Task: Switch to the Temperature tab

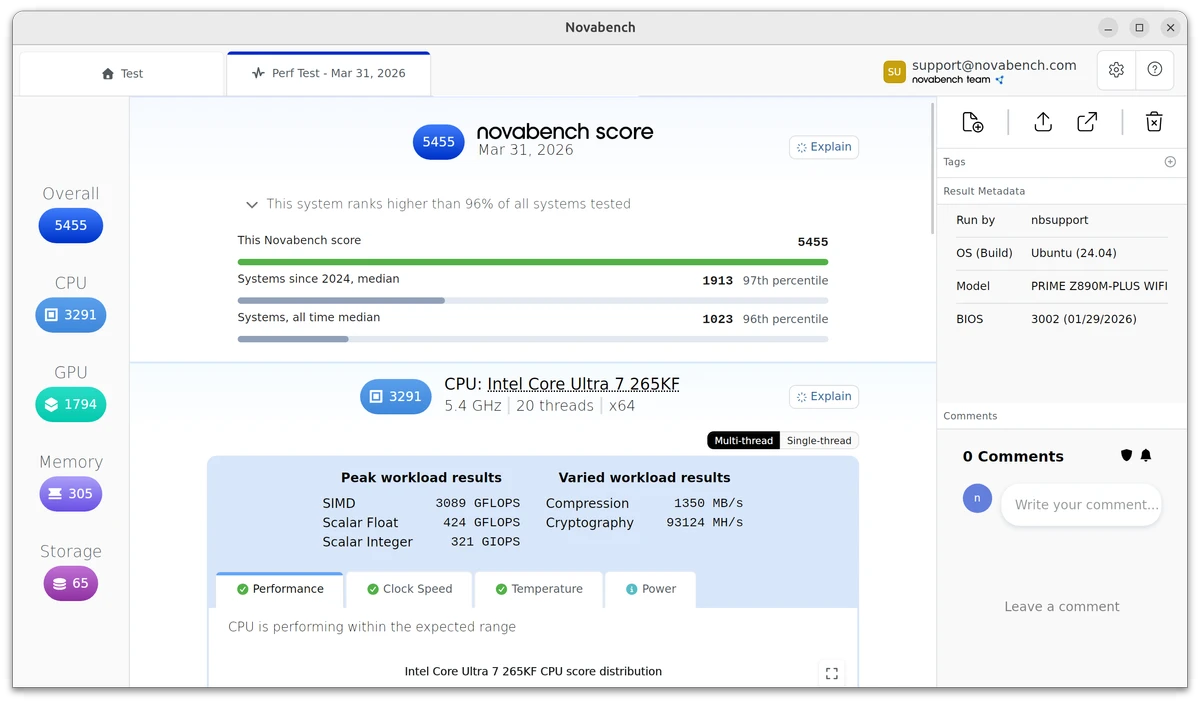Action: (539, 590)
